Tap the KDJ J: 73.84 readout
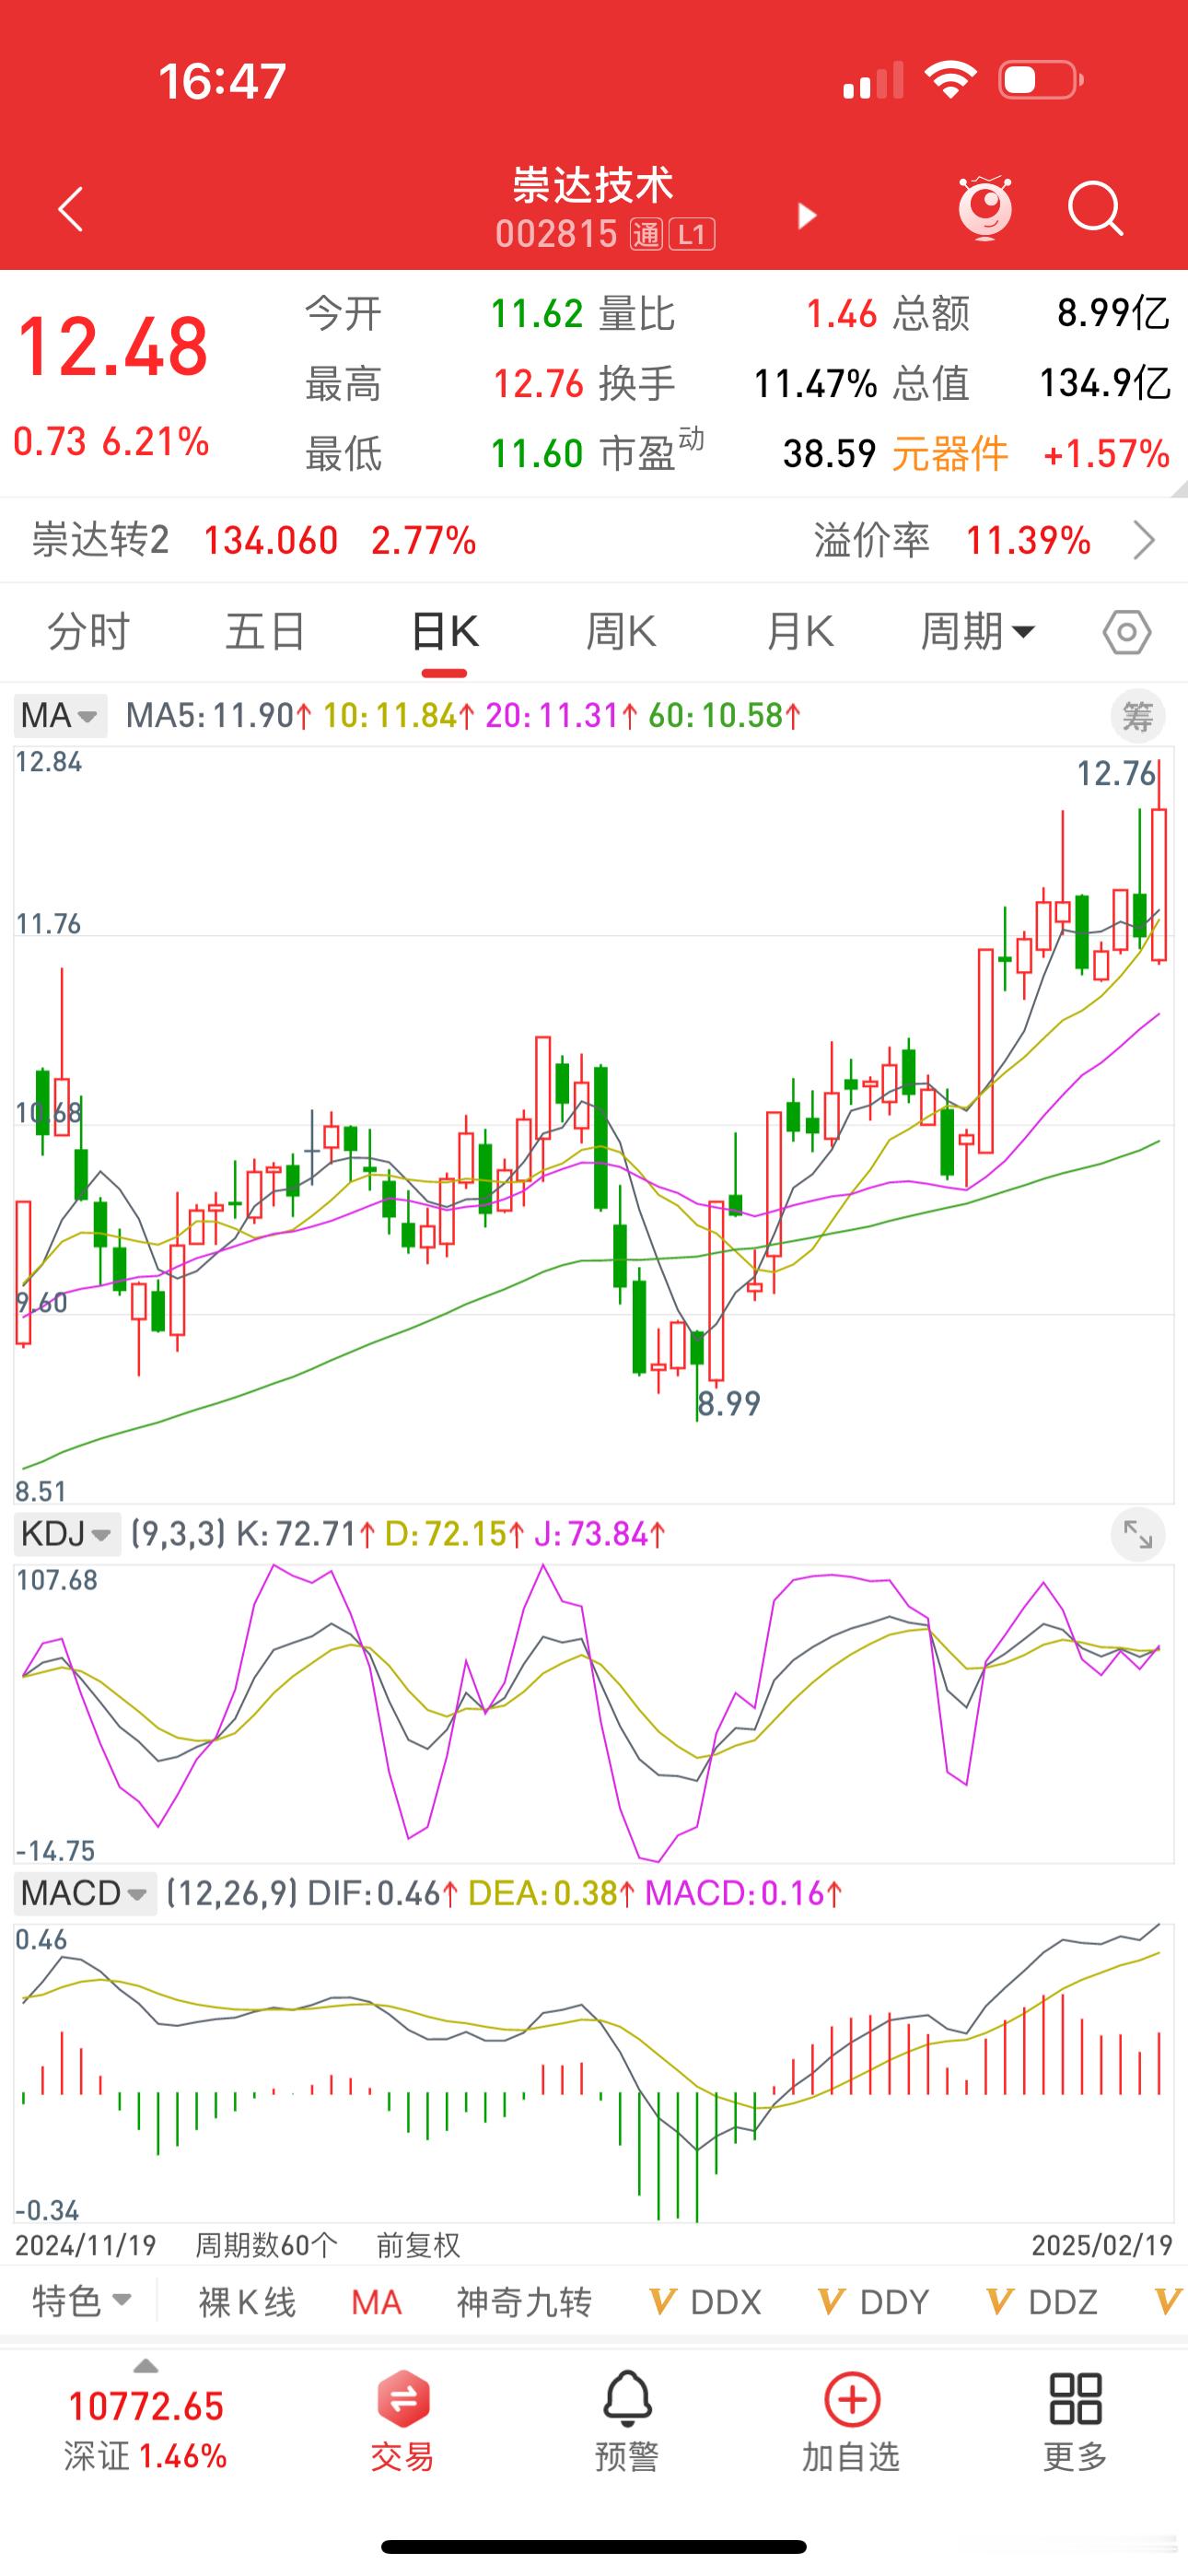The width and height of the screenshot is (1188, 2576). pyautogui.click(x=600, y=1534)
